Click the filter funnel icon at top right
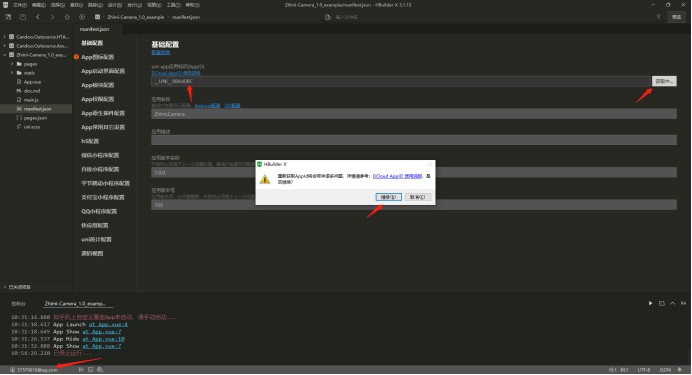The width and height of the screenshot is (692, 375). 658,17
